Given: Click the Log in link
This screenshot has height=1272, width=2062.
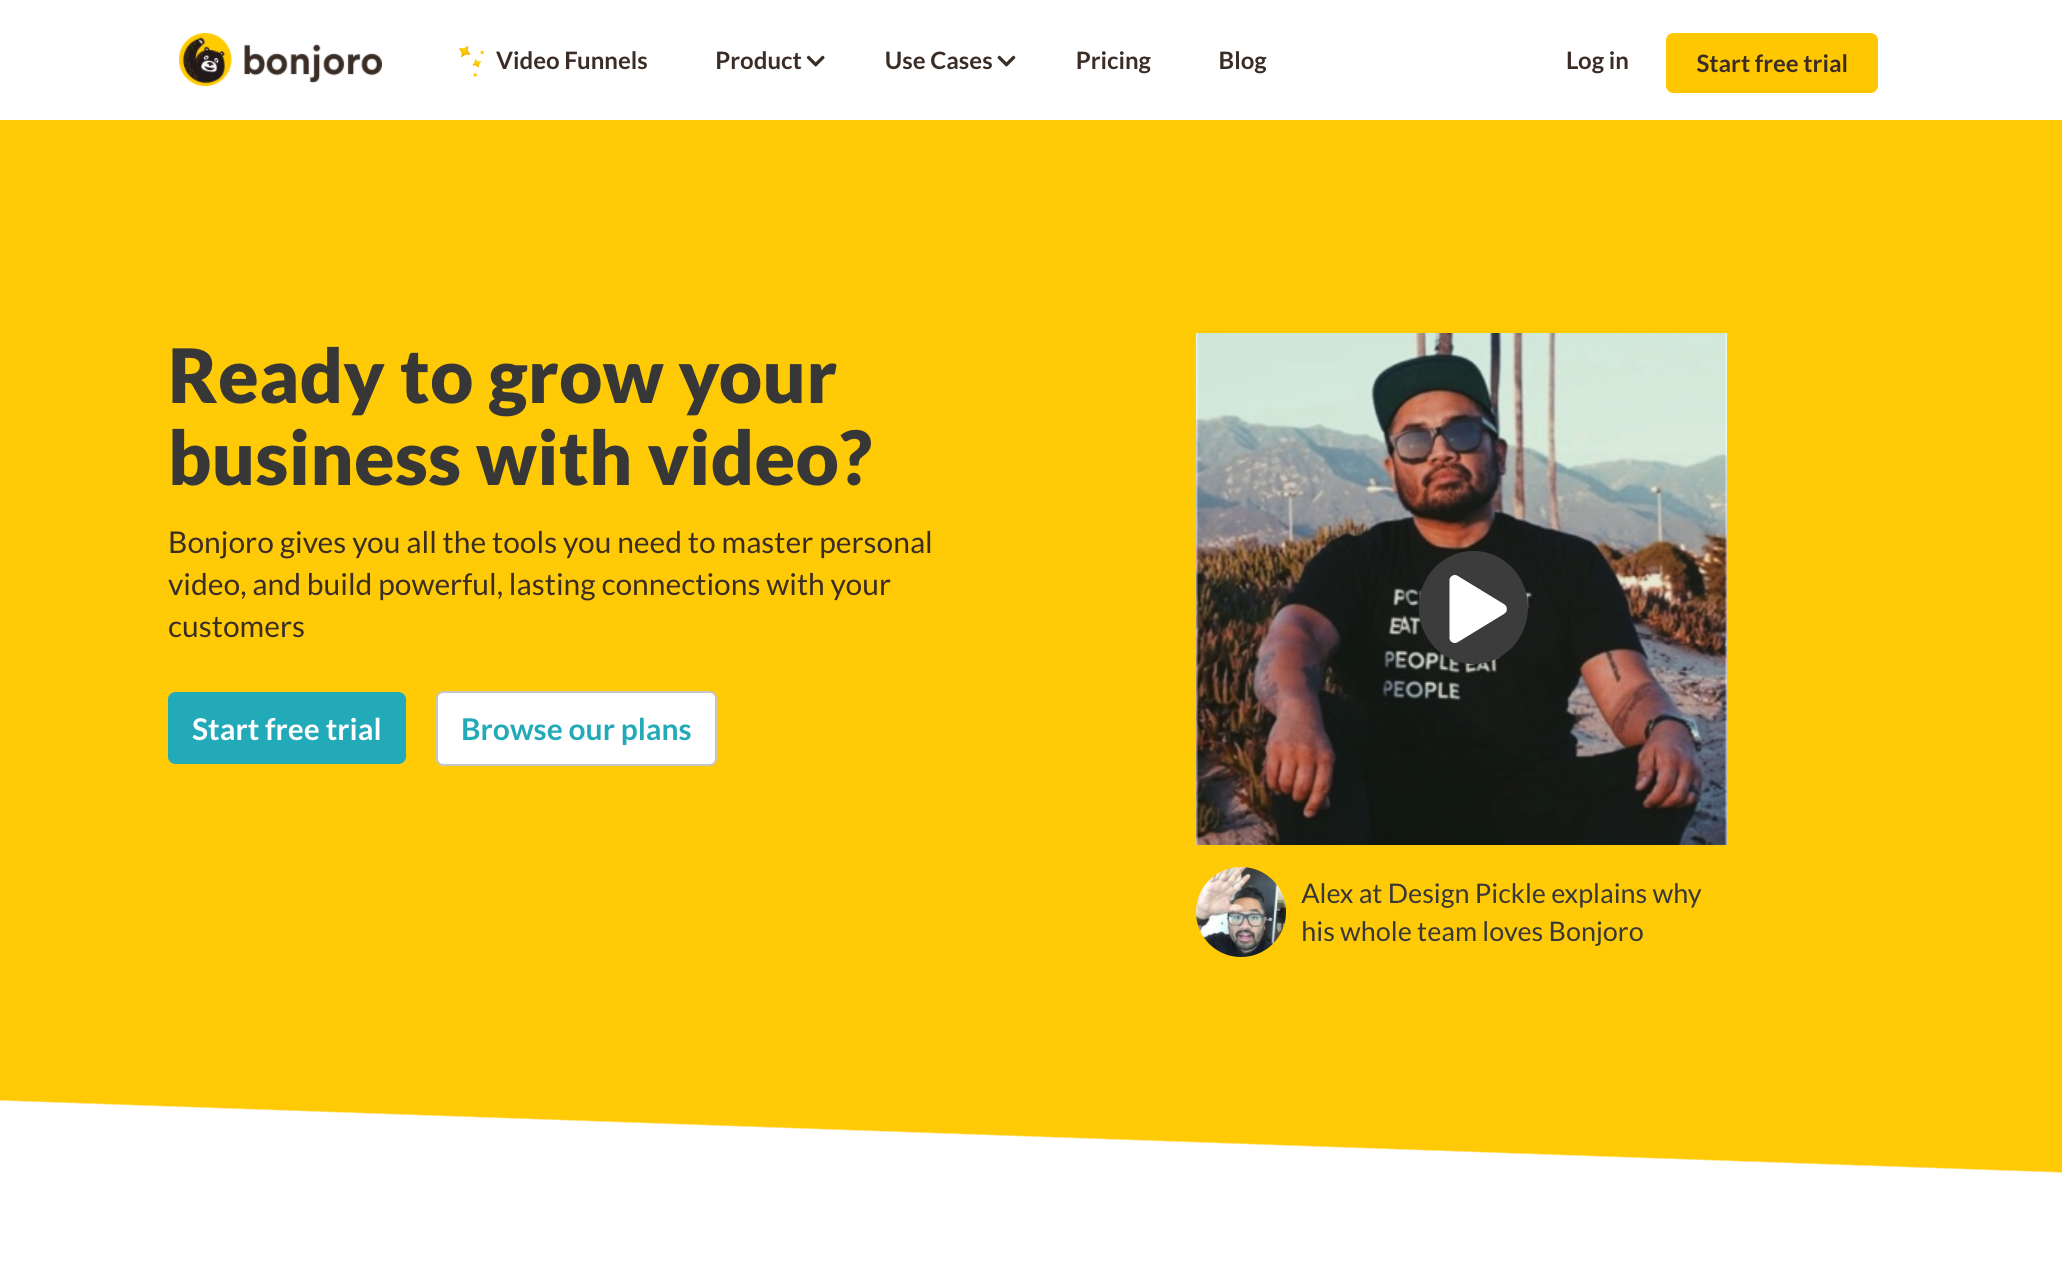Looking at the screenshot, I should pos(1596,61).
